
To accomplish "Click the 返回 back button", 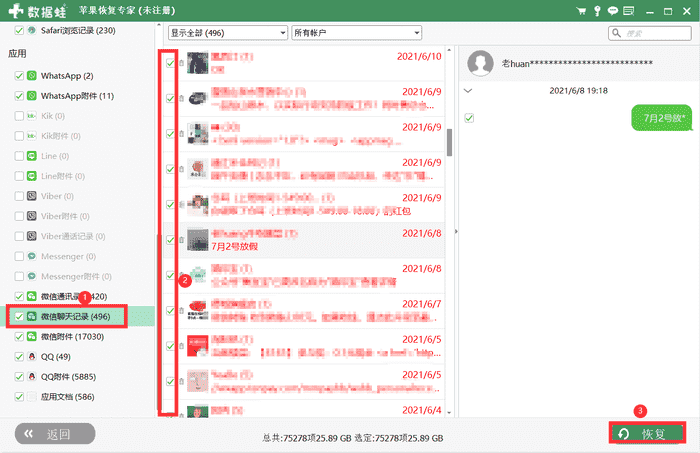I will point(55,434).
